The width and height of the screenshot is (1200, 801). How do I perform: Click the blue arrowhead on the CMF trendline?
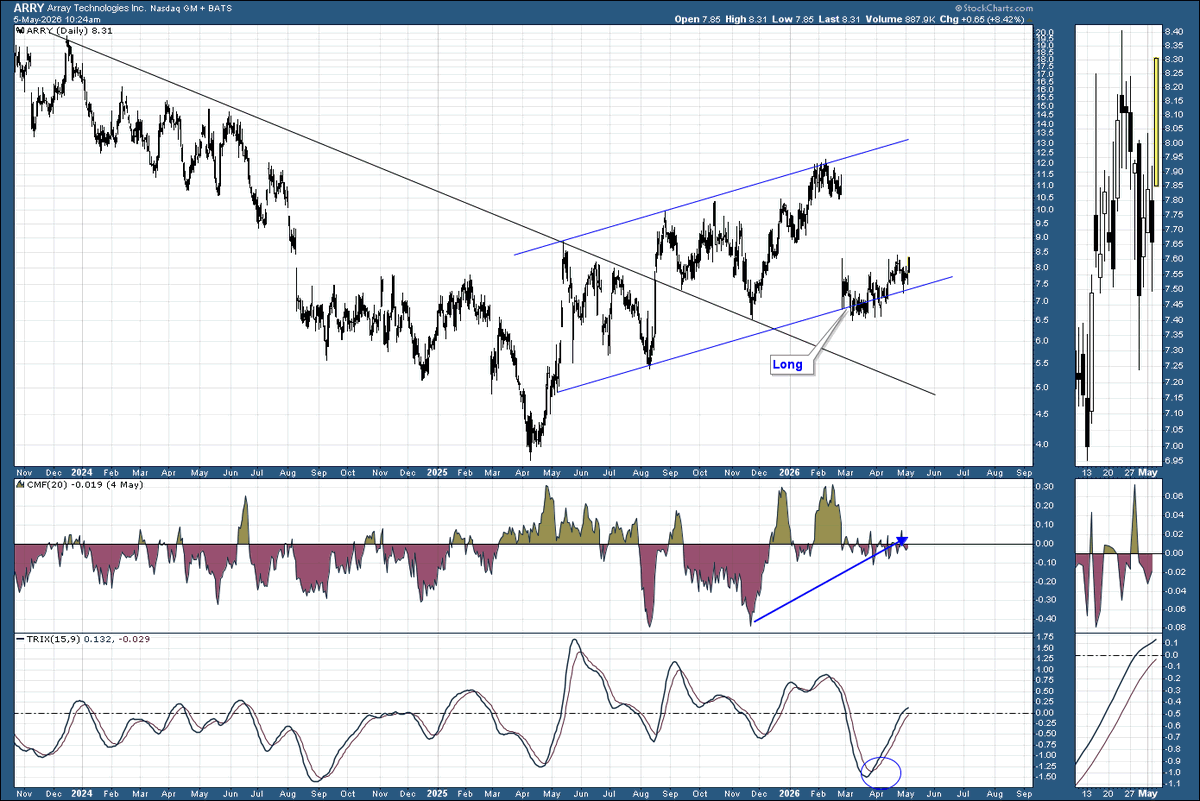[901, 540]
